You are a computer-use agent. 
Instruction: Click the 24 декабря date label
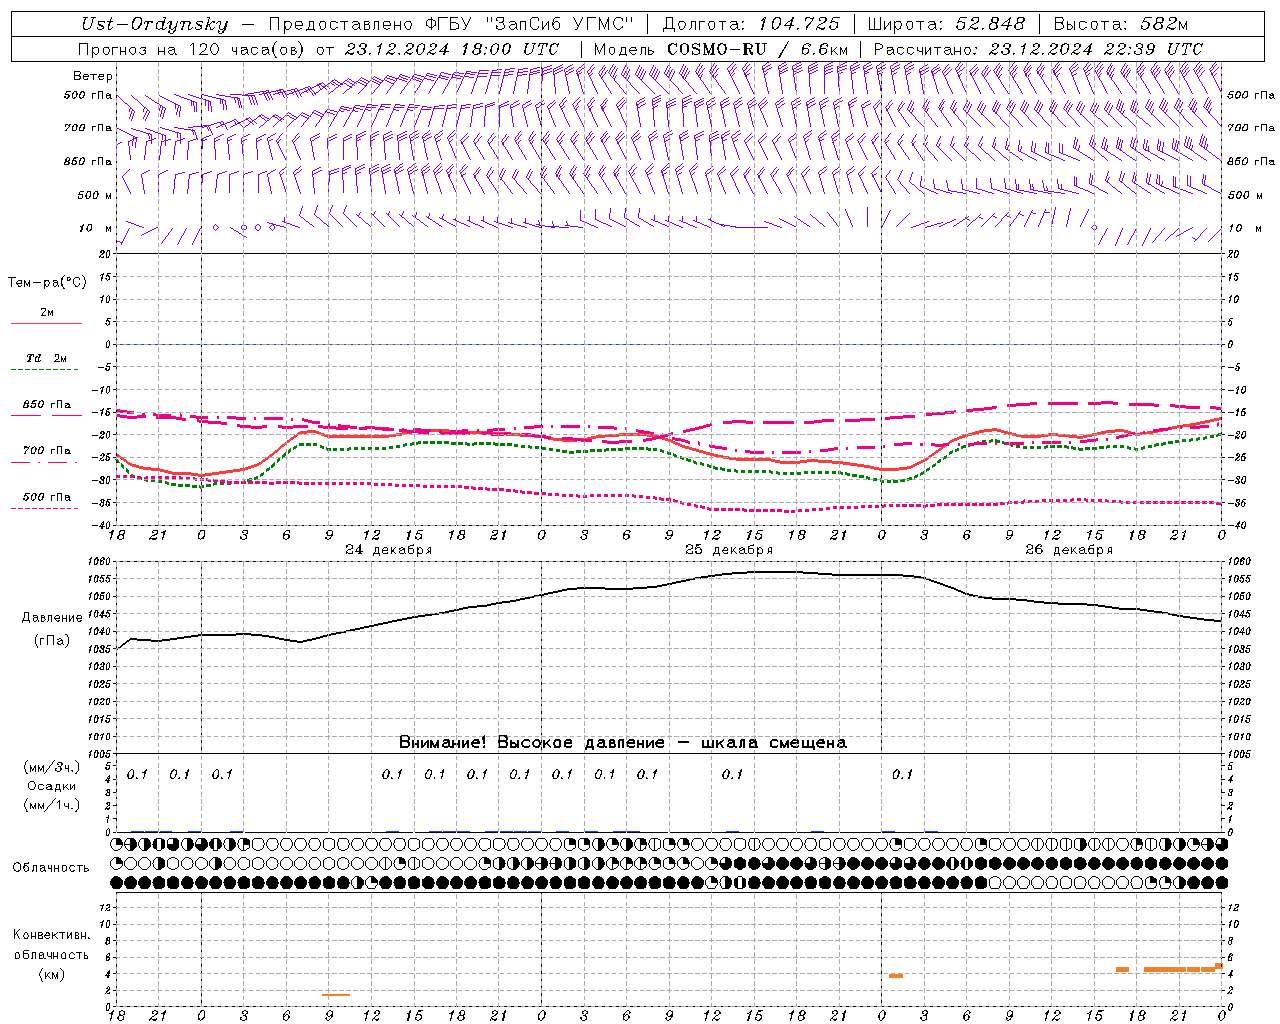click(x=388, y=550)
